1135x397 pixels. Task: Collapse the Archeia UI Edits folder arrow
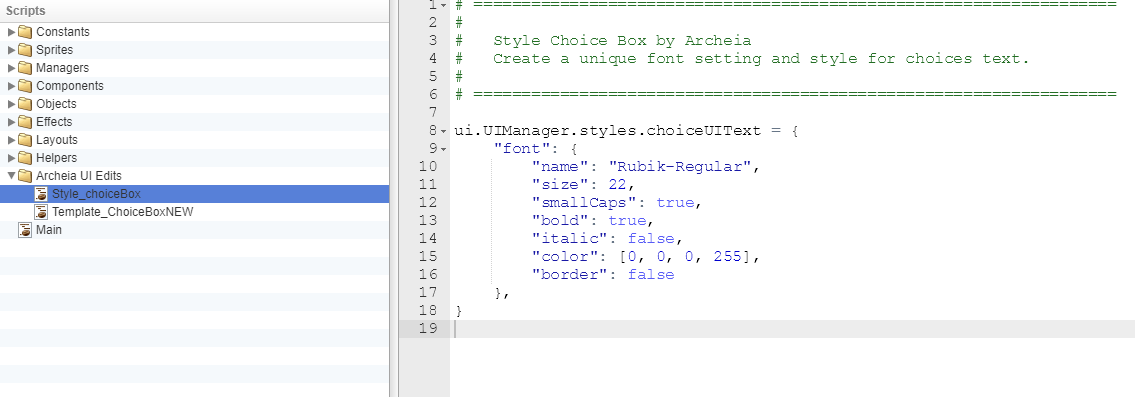(11, 175)
